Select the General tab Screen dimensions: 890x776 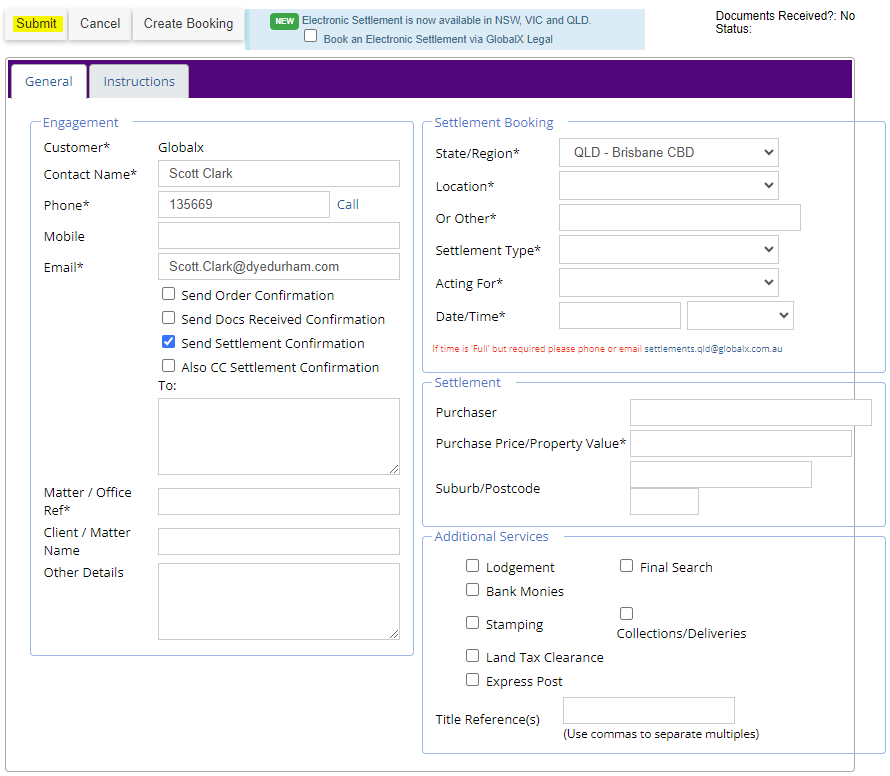(49, 82)
